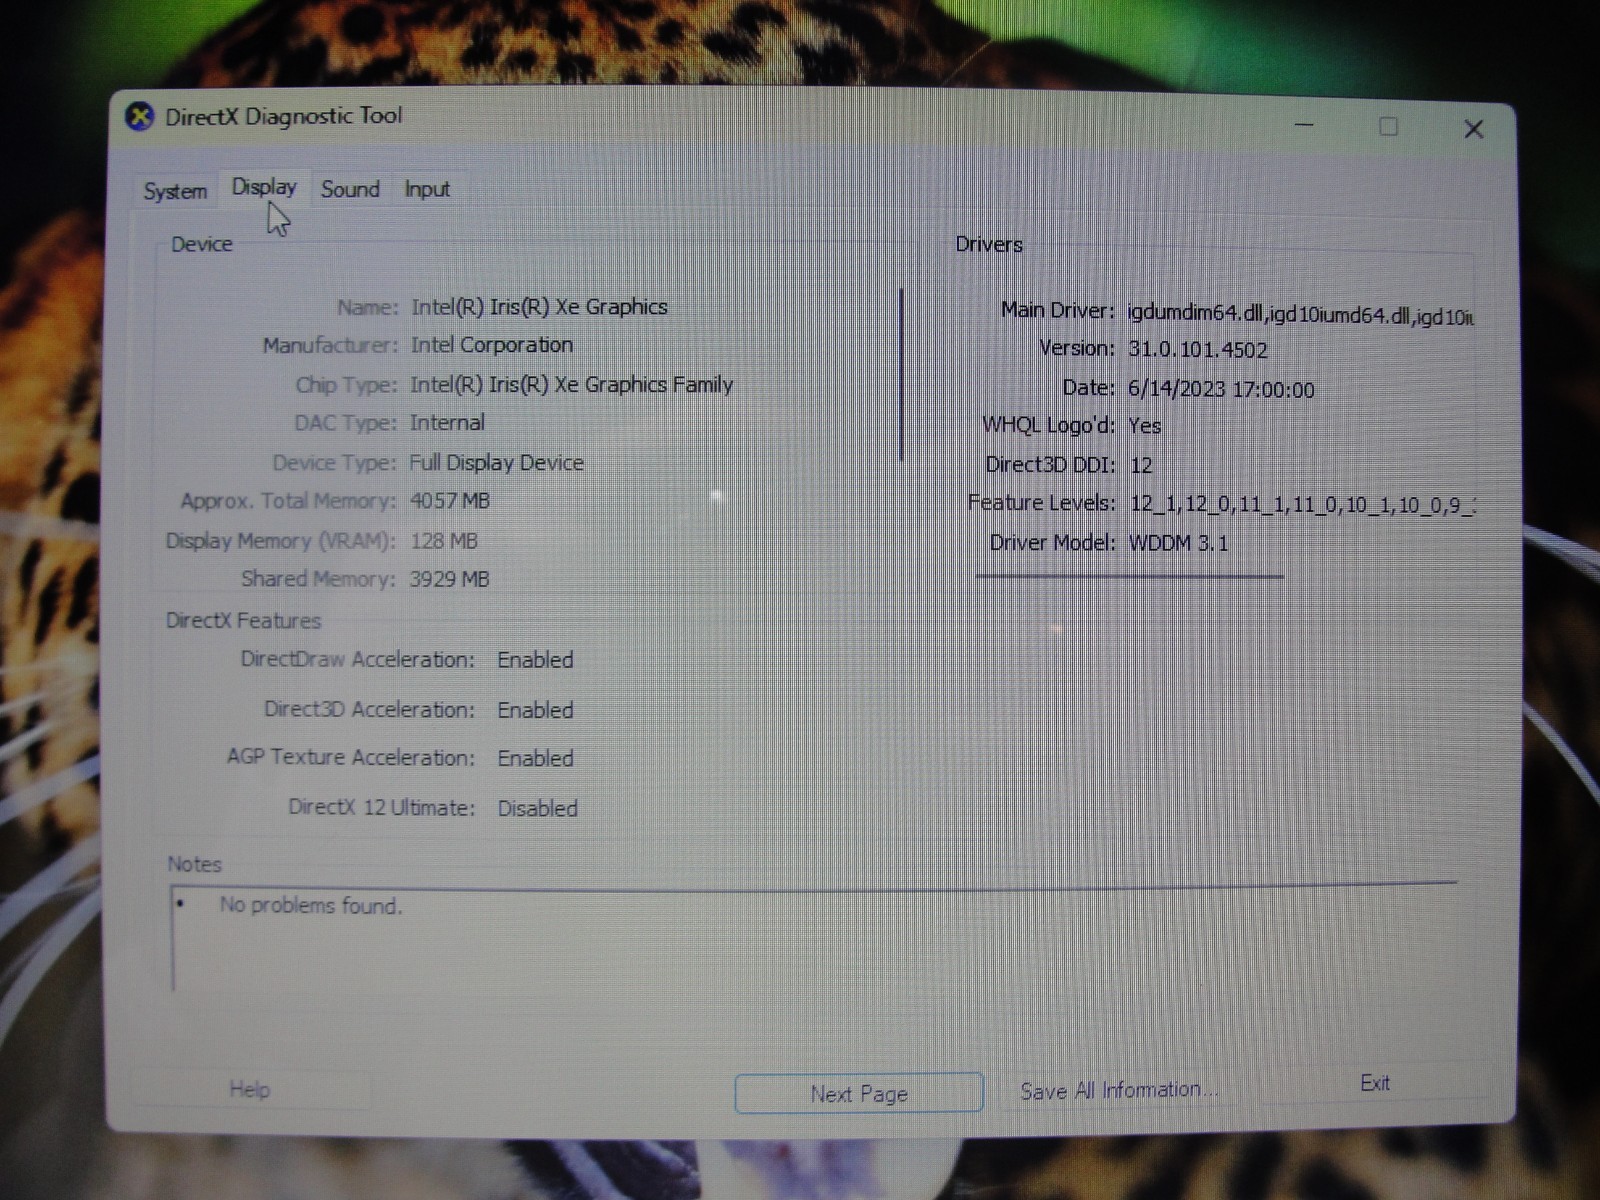Click the Next Page button
1600x1200 pixels.
coord(859,1093)
